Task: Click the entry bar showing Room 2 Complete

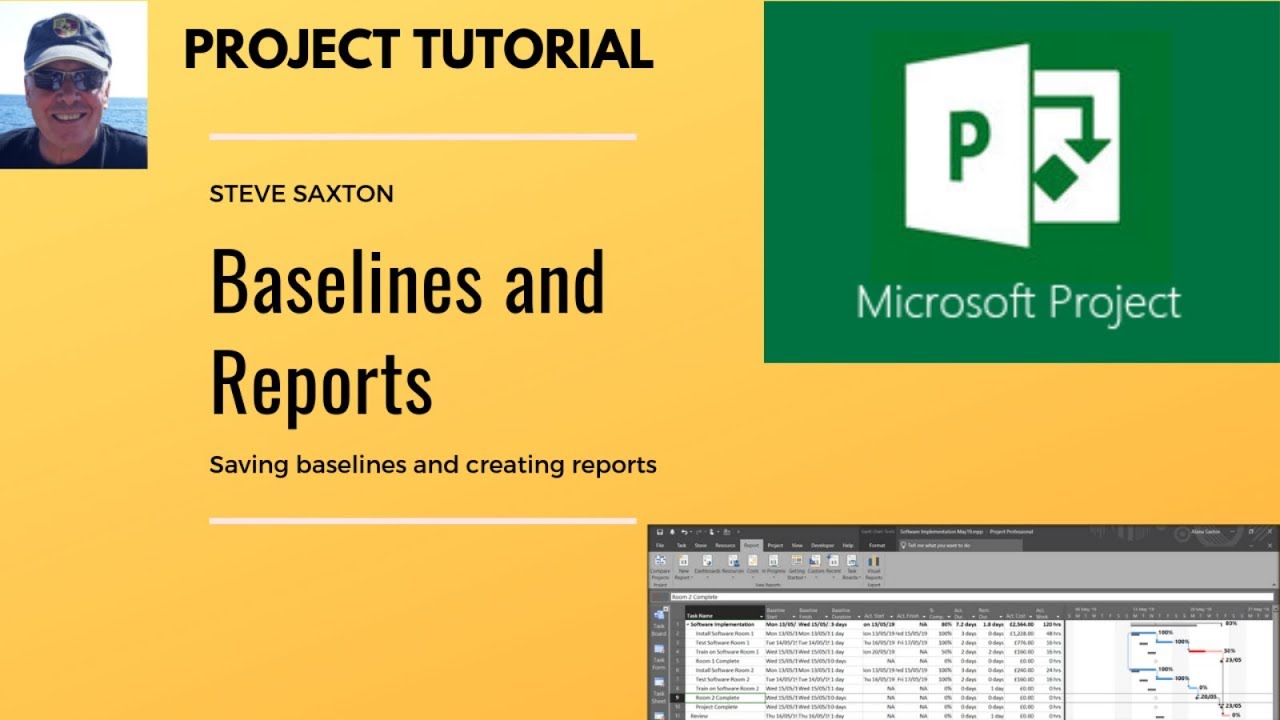Action: click(x=973, y=597)
